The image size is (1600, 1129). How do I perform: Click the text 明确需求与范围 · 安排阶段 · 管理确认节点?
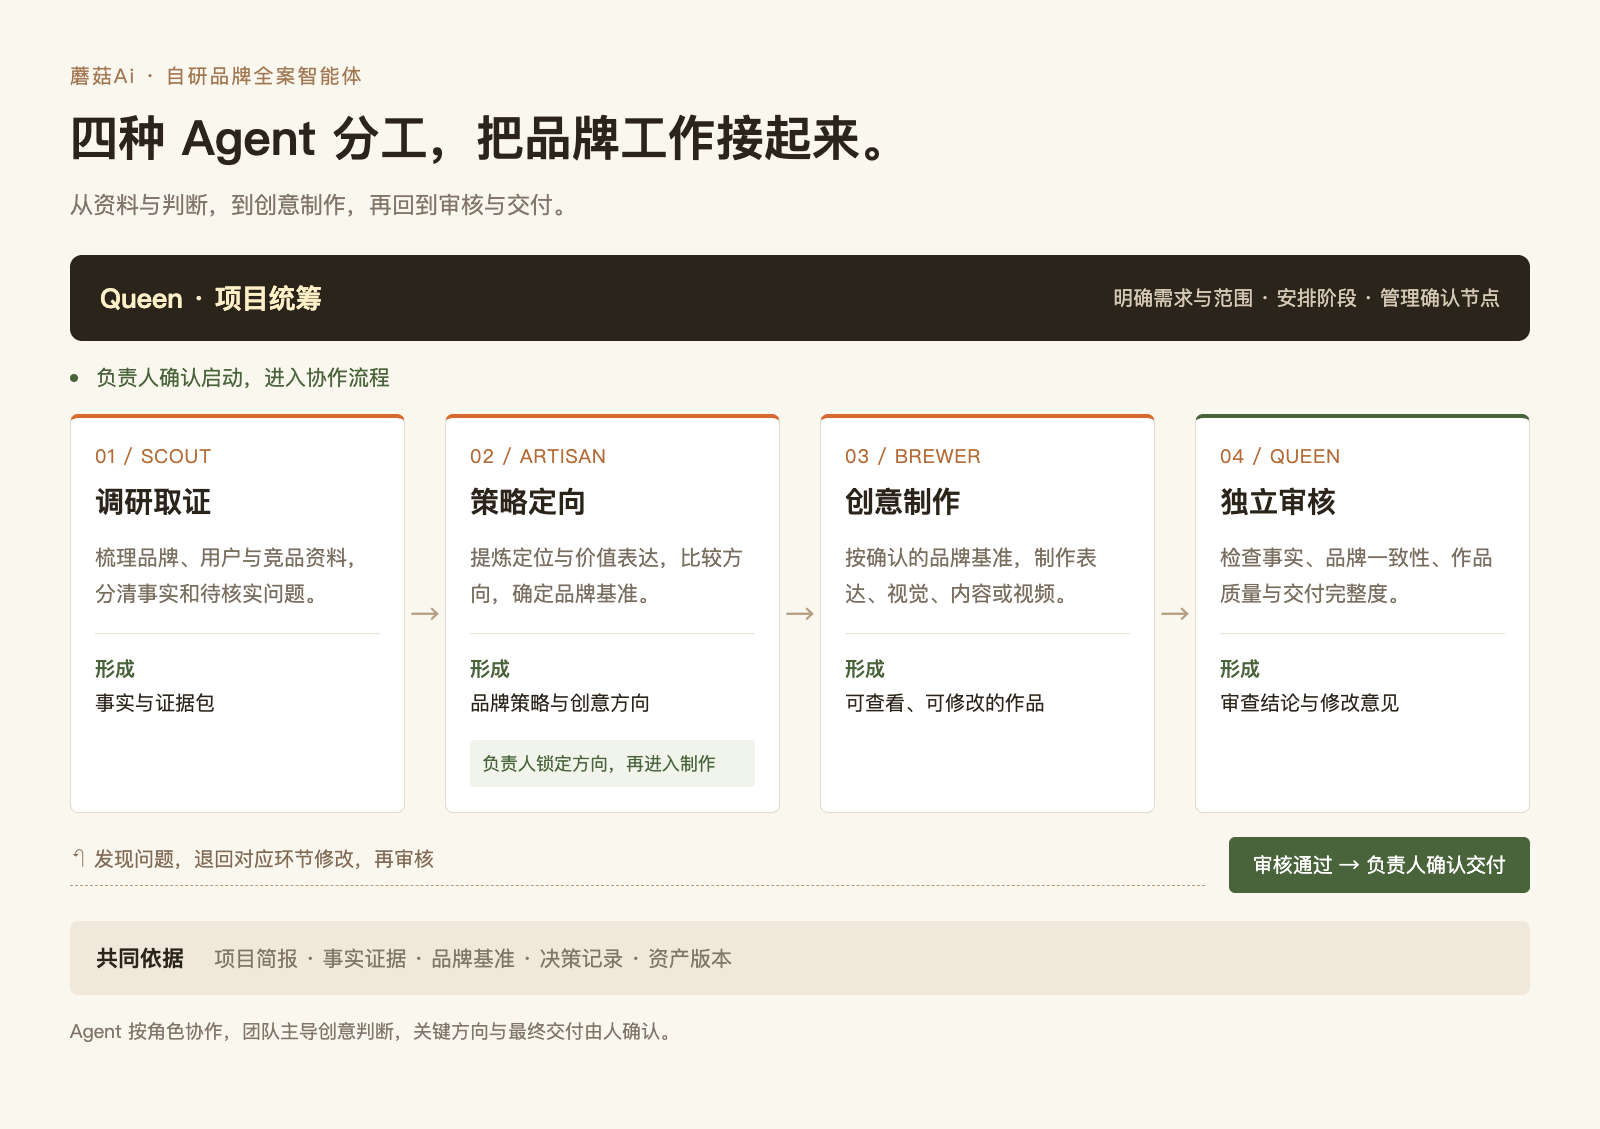coord(1306,298)
